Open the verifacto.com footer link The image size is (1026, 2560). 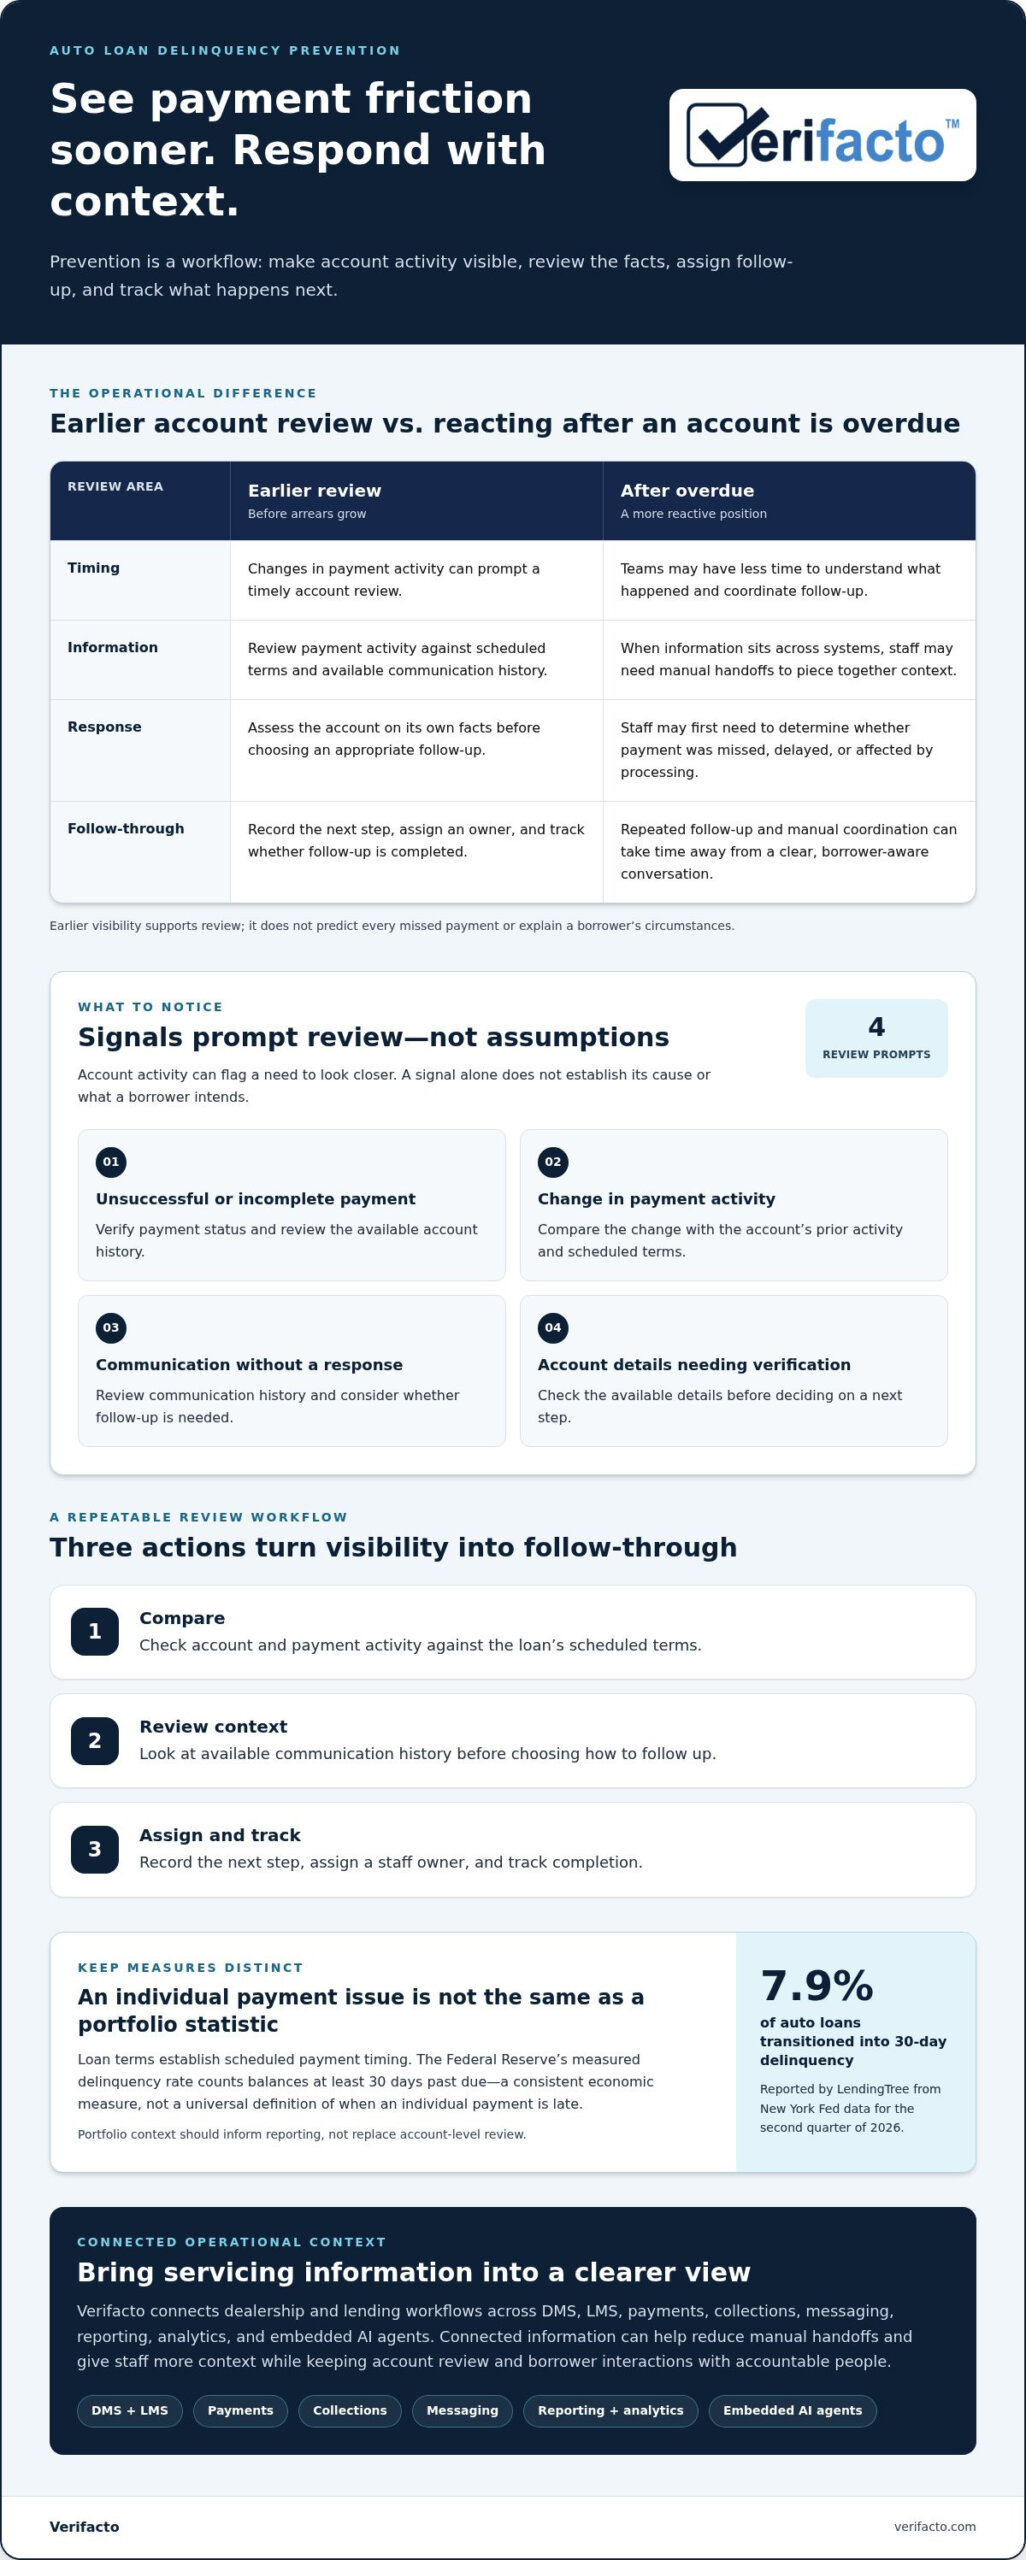[935, 2527]
